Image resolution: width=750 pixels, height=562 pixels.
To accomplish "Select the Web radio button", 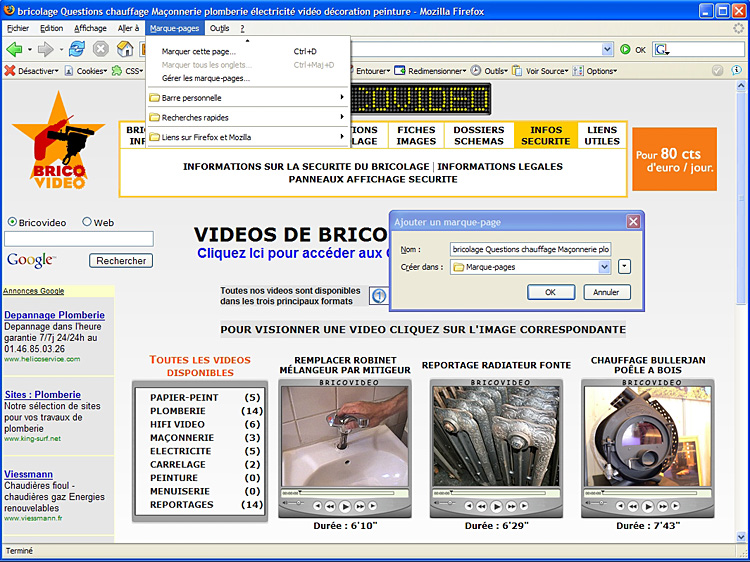I will coord(87,222).
